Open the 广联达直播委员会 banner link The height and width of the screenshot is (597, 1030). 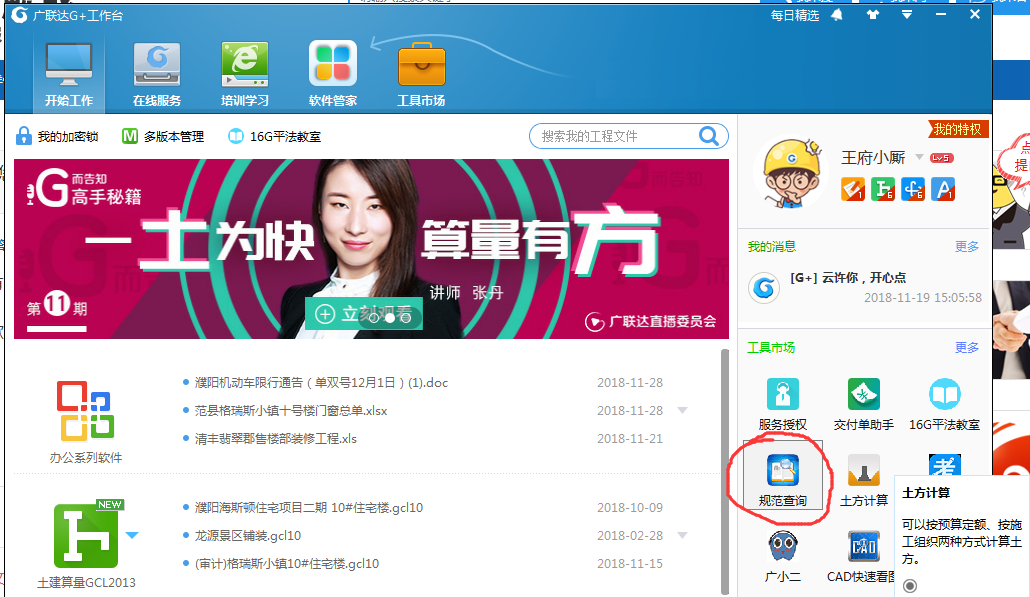(x=650, y=321)
